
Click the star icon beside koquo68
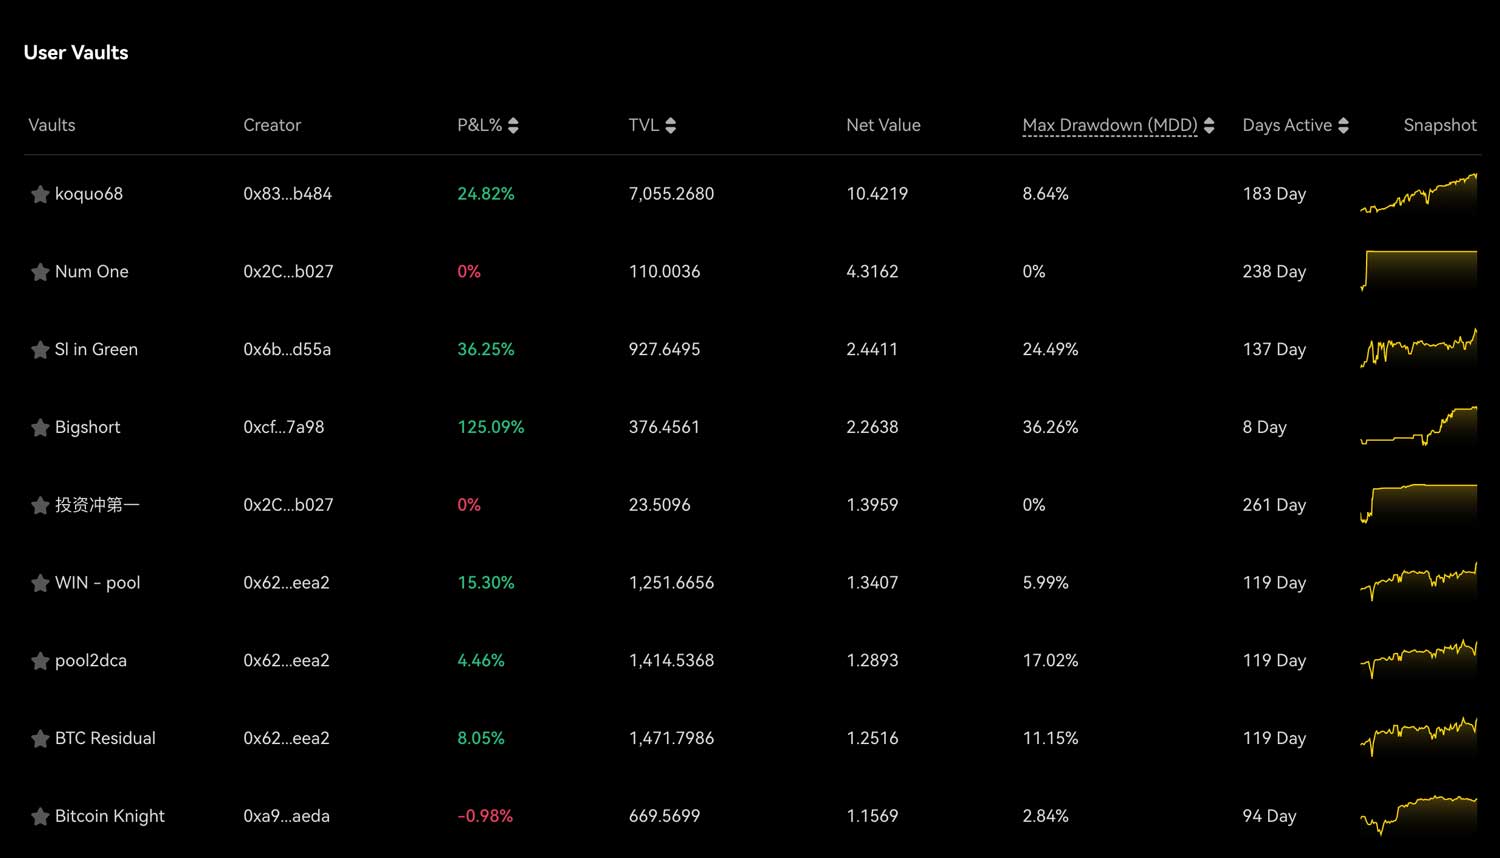click(40, 193)
